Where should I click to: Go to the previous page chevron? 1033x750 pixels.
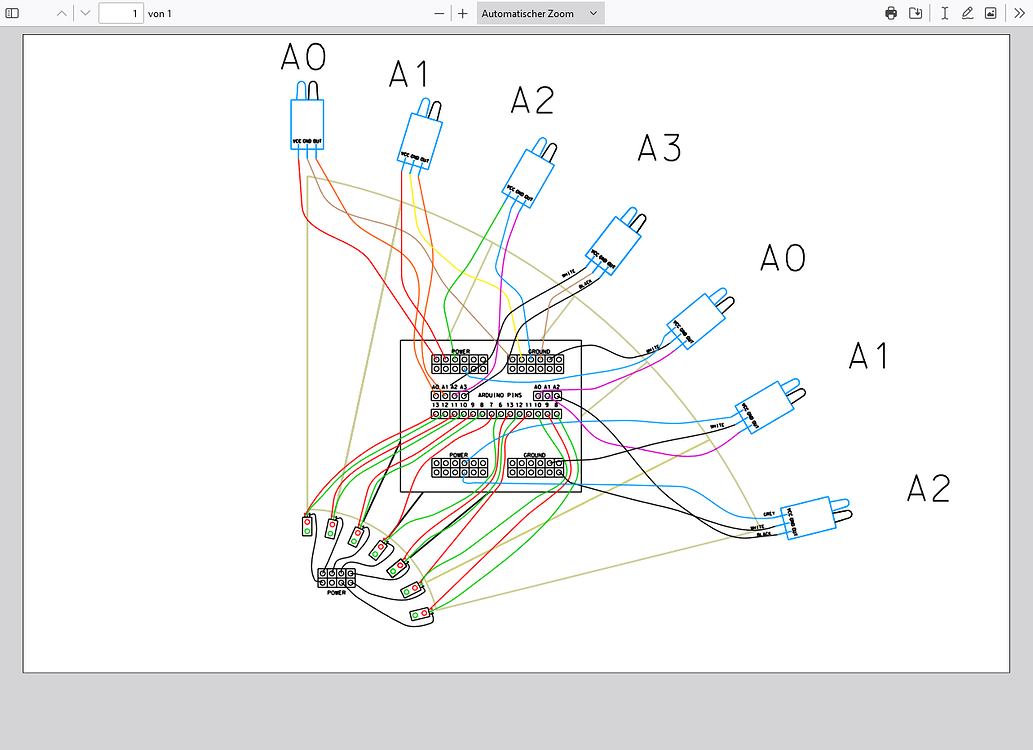(x=60, y=13)
